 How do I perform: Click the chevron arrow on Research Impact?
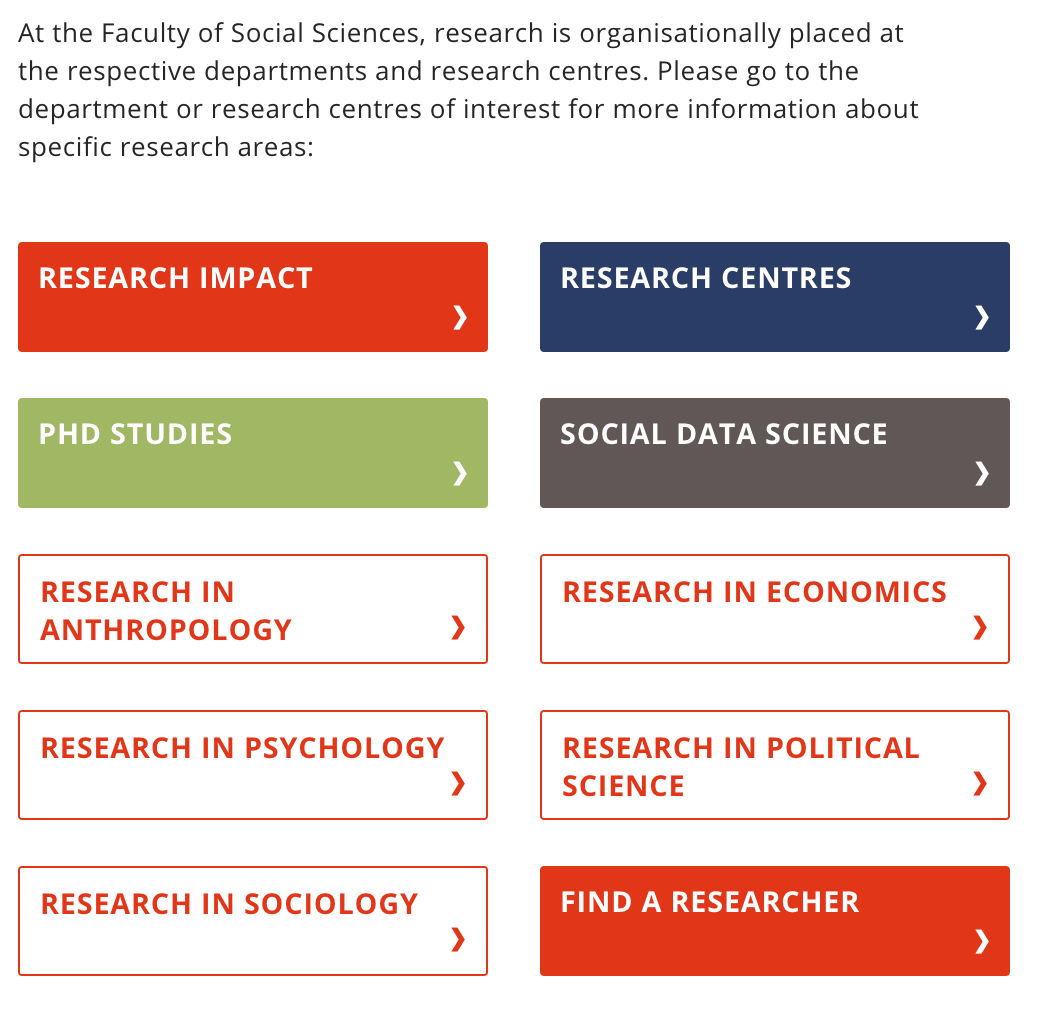(460, 318)
